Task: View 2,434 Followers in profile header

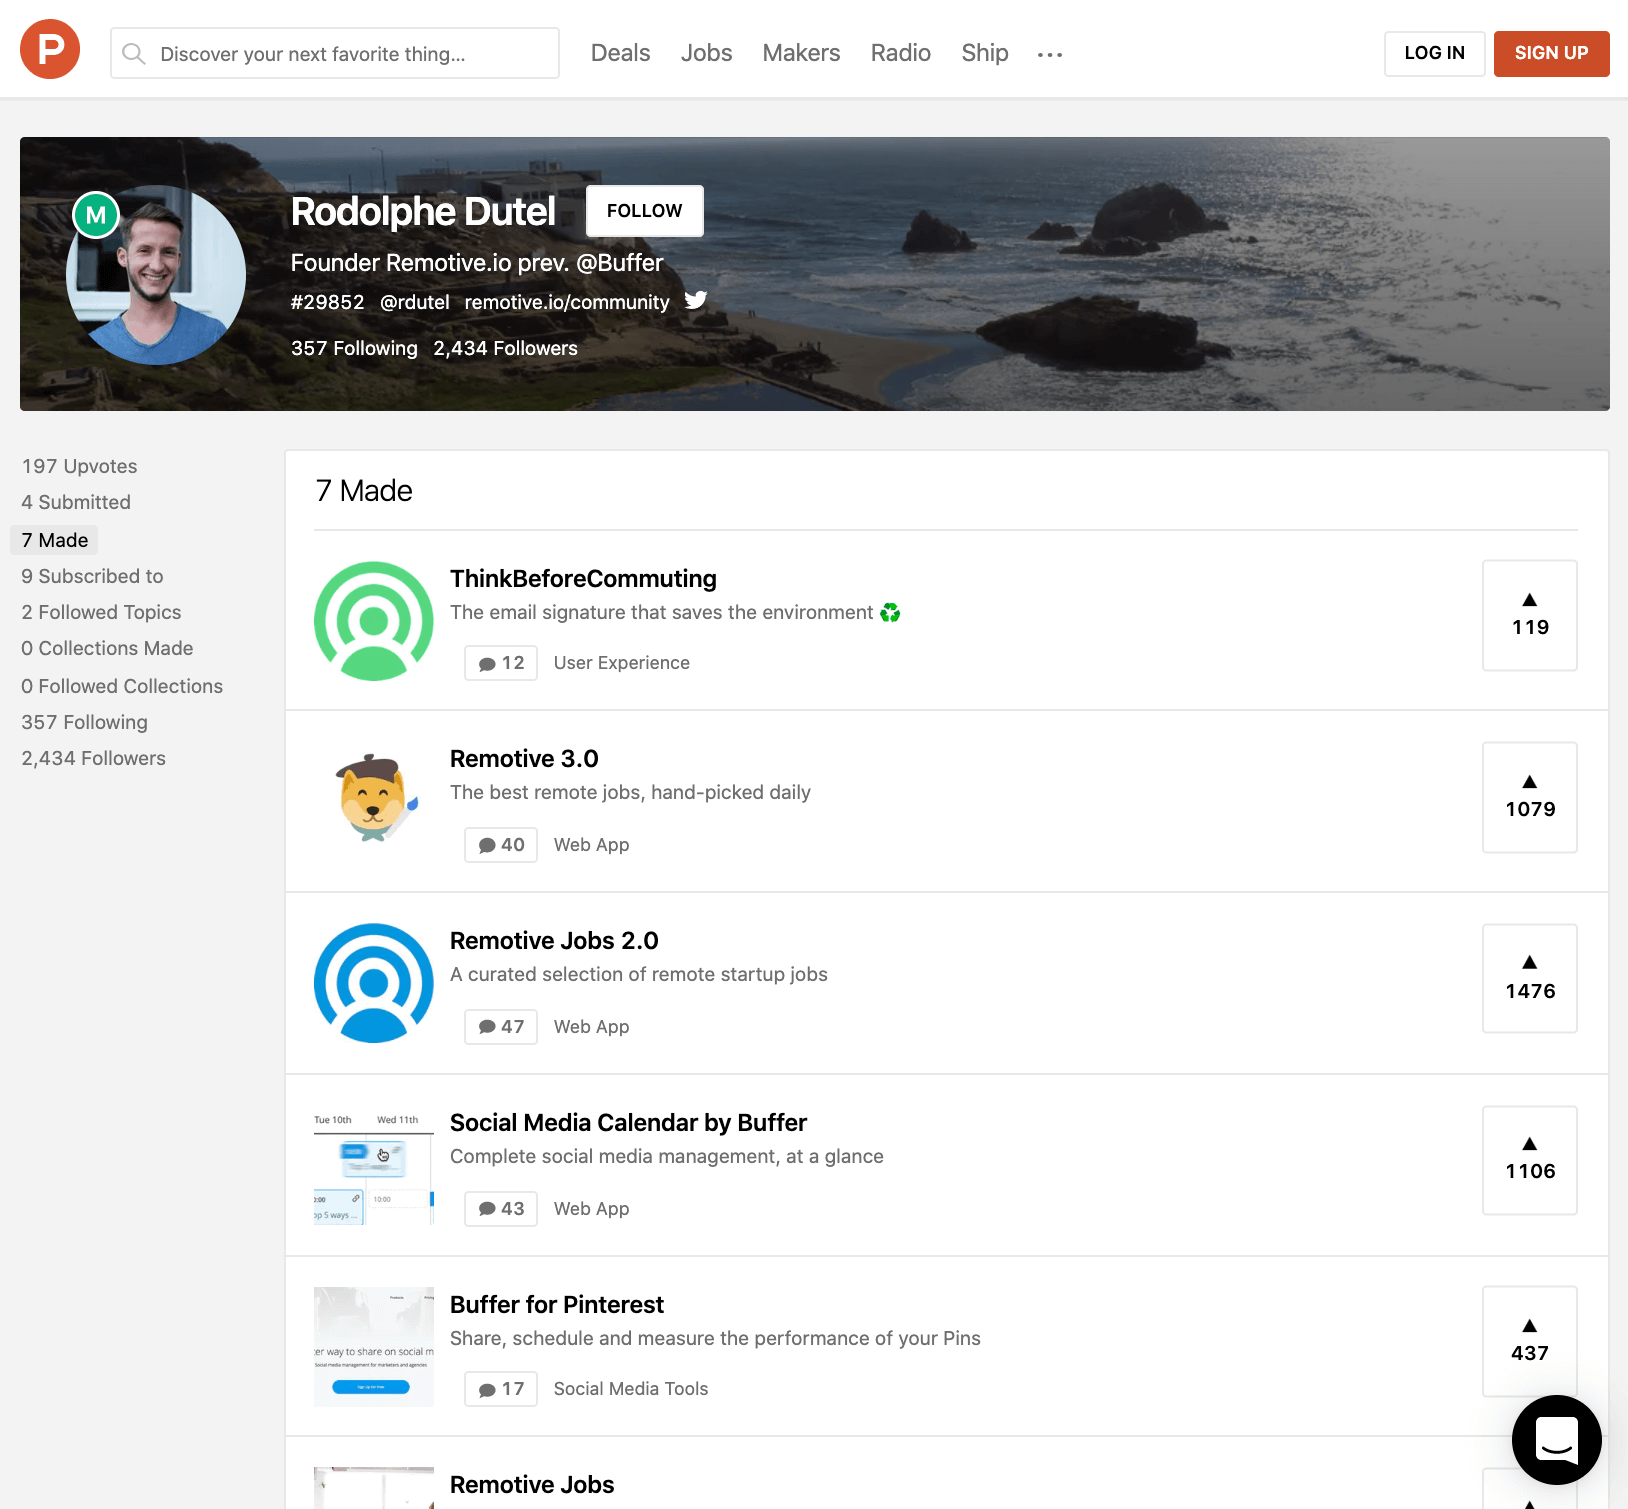Action: coord(505,348)
